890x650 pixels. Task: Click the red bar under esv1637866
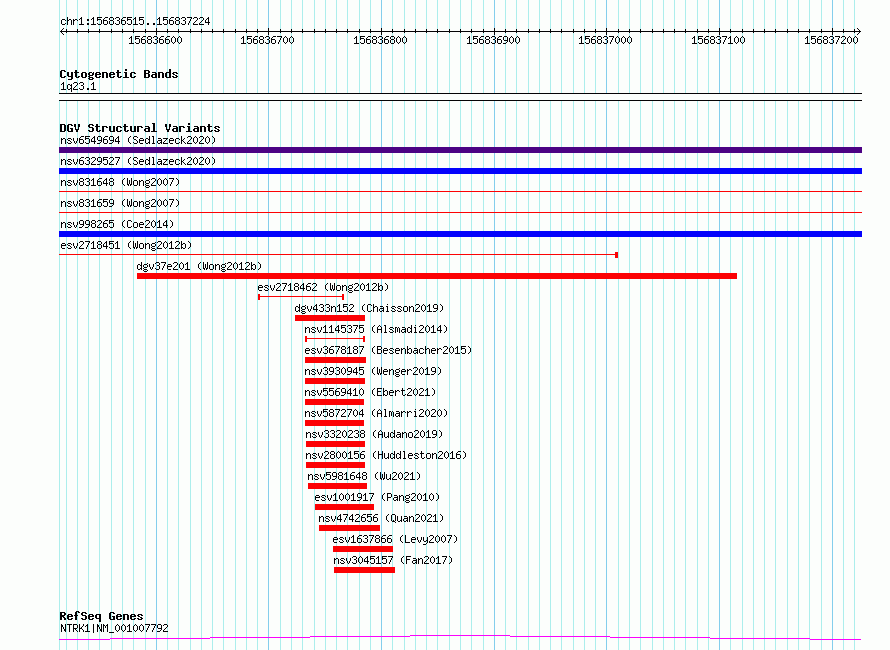click(x=363, y=549)
